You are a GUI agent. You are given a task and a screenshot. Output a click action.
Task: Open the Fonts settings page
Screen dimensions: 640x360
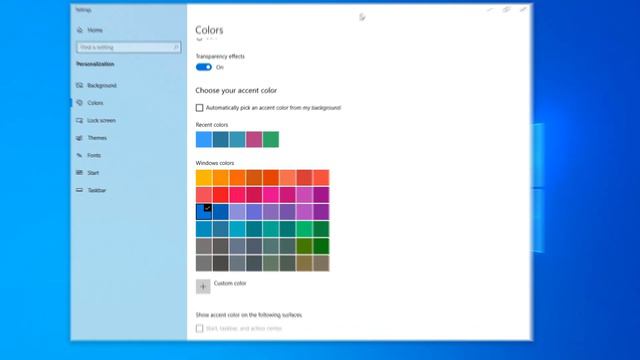pyautogui.click(x=94, y=156)
